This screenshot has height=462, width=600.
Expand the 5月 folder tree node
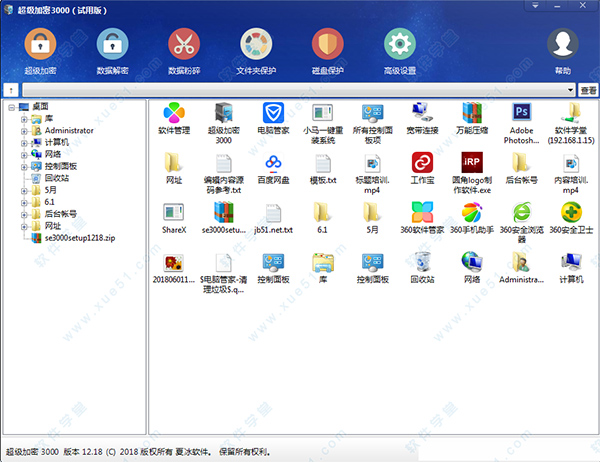[24, 191]
